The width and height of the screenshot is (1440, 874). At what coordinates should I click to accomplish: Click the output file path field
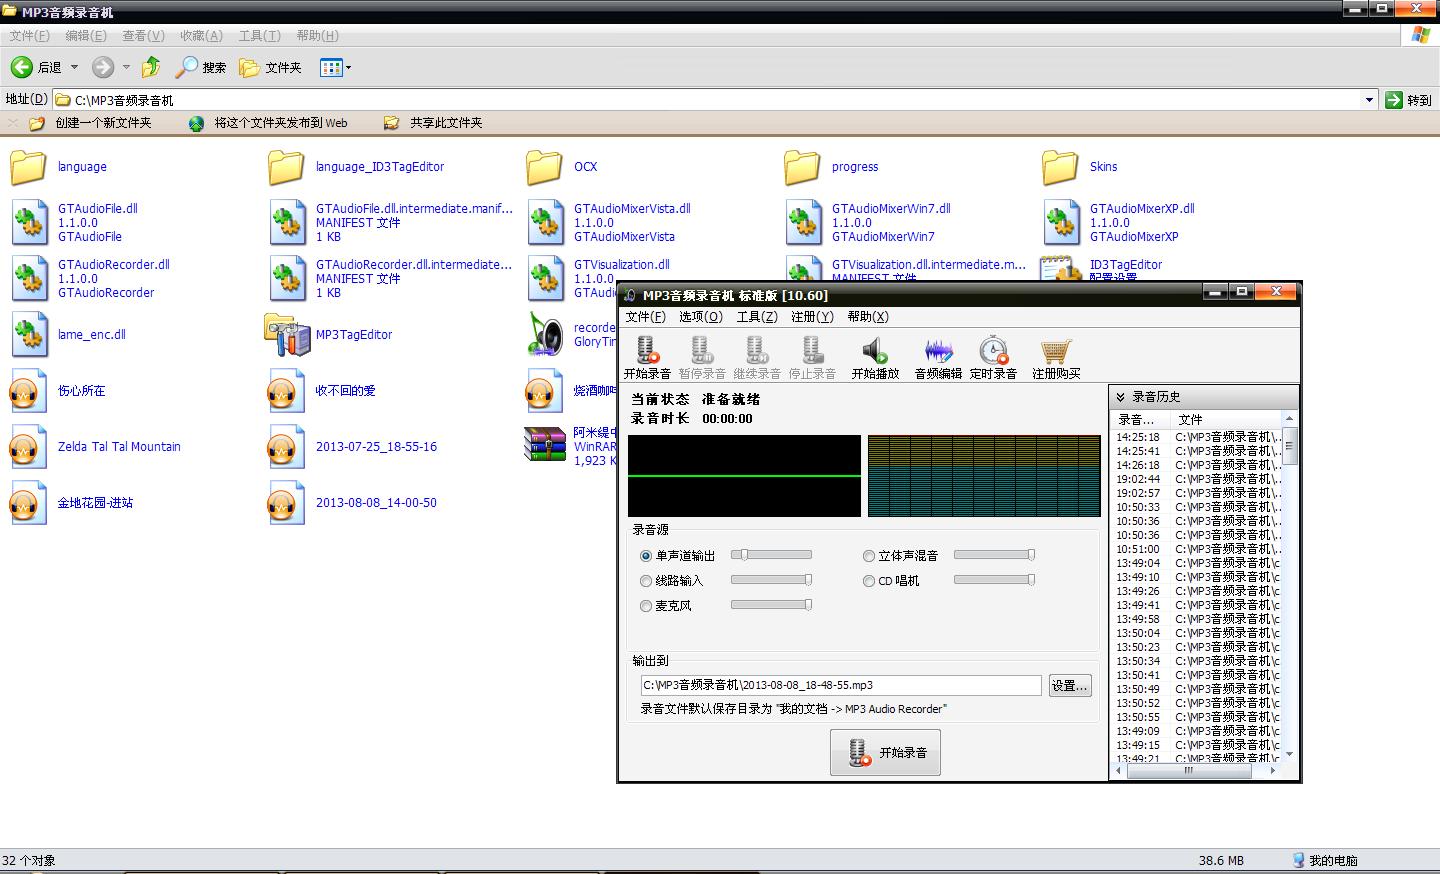pos(841,686)
